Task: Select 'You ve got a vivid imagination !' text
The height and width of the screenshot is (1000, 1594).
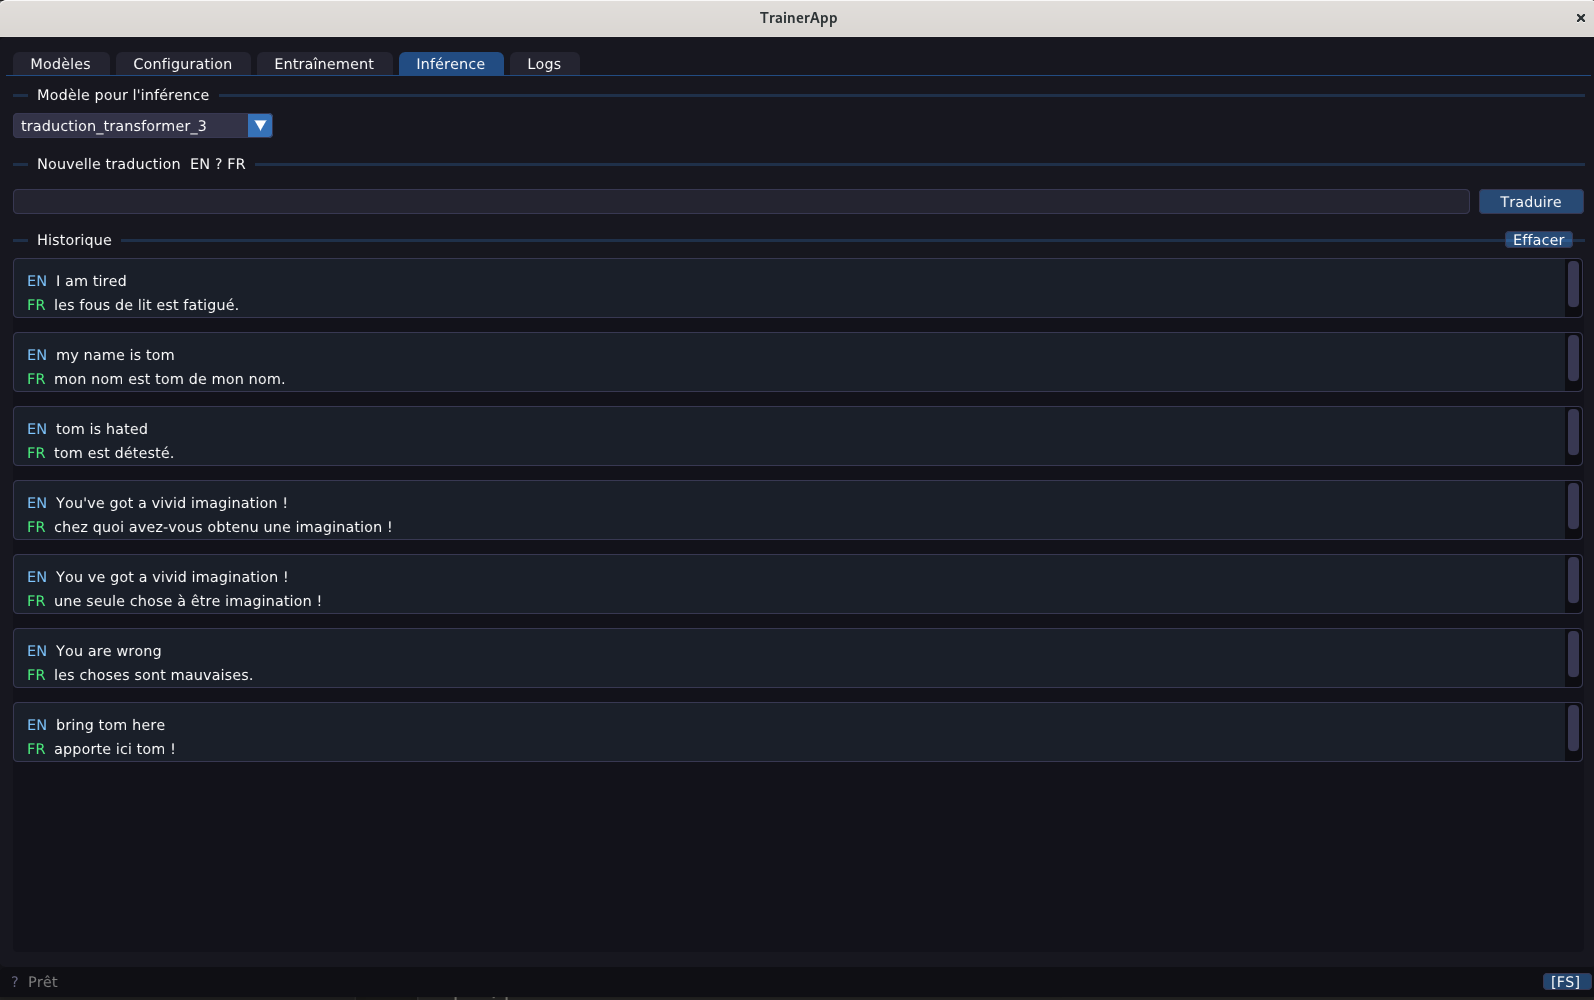Action: click(172, 577)
